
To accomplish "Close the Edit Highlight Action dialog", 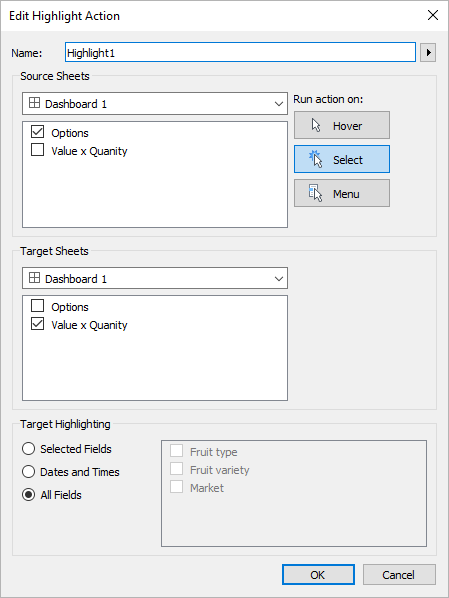I will (x=433, y=15).
